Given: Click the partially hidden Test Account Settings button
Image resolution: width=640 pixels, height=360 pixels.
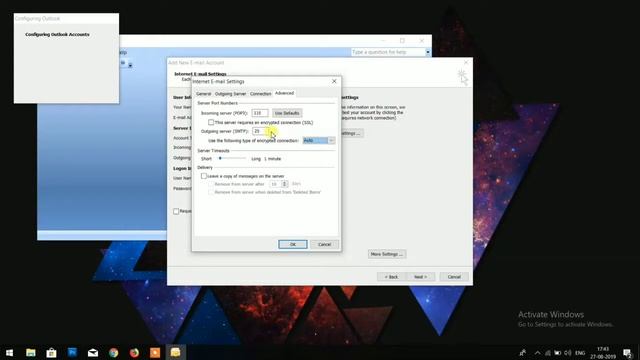Looking at the screenshot, I should 351,133.
